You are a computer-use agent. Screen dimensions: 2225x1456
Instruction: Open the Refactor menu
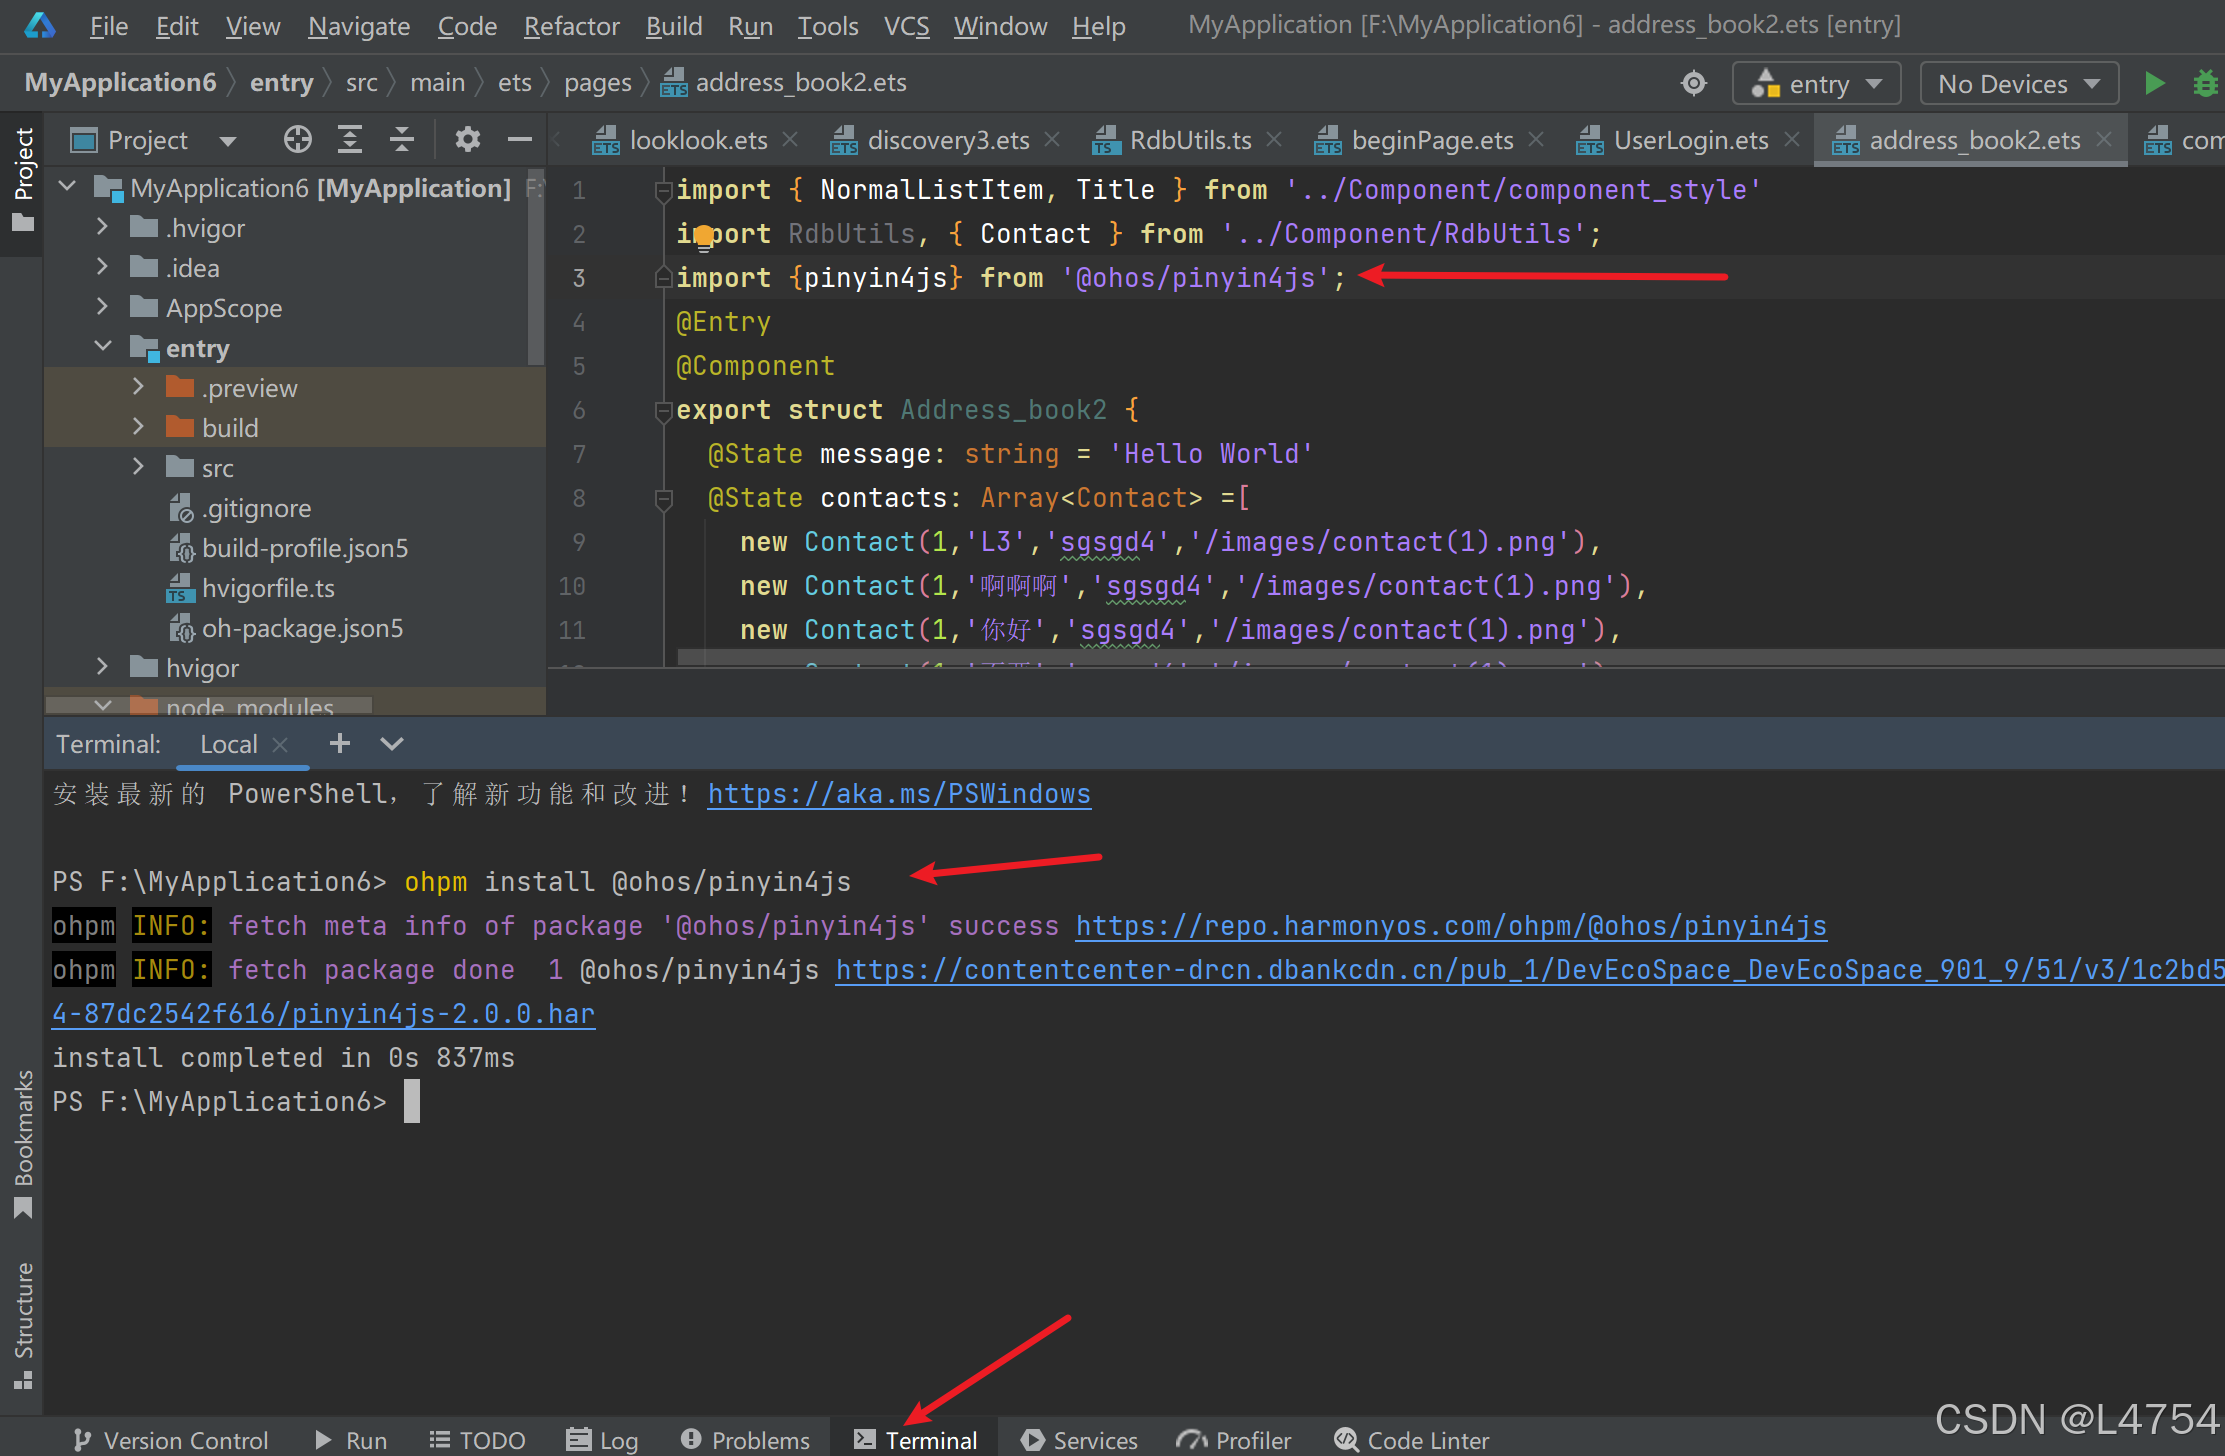coord(571,26)
